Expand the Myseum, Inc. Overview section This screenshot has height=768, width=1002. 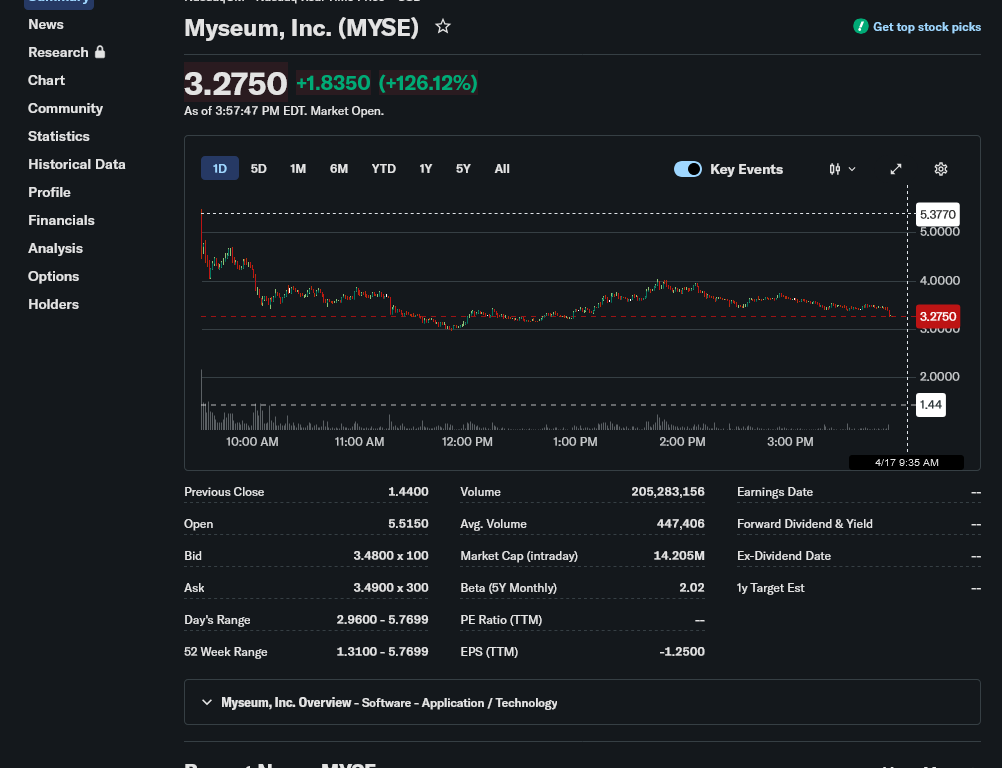pos(582,702)
